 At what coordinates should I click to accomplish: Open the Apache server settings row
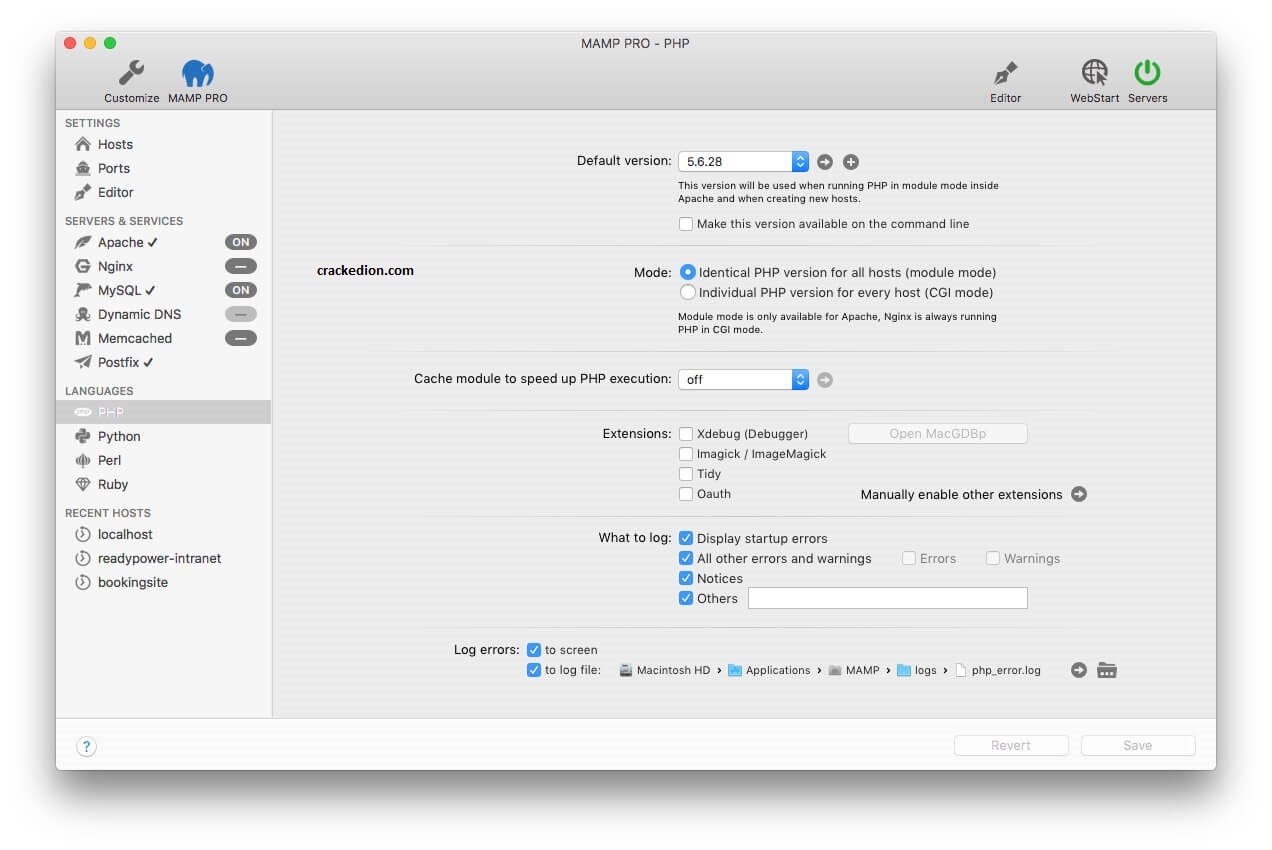coord(163,242)
